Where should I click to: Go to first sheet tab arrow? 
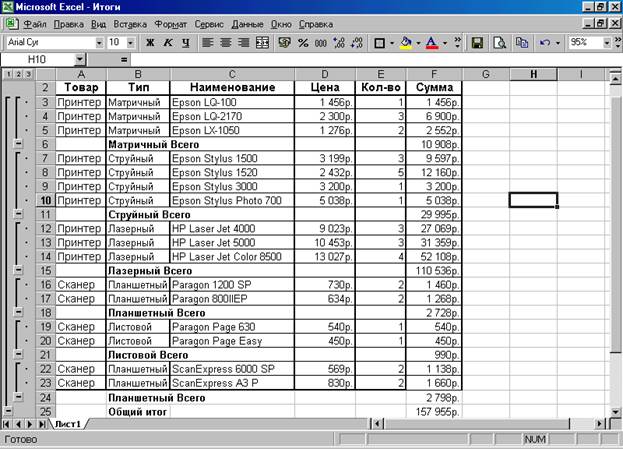(x=6, y=424)
